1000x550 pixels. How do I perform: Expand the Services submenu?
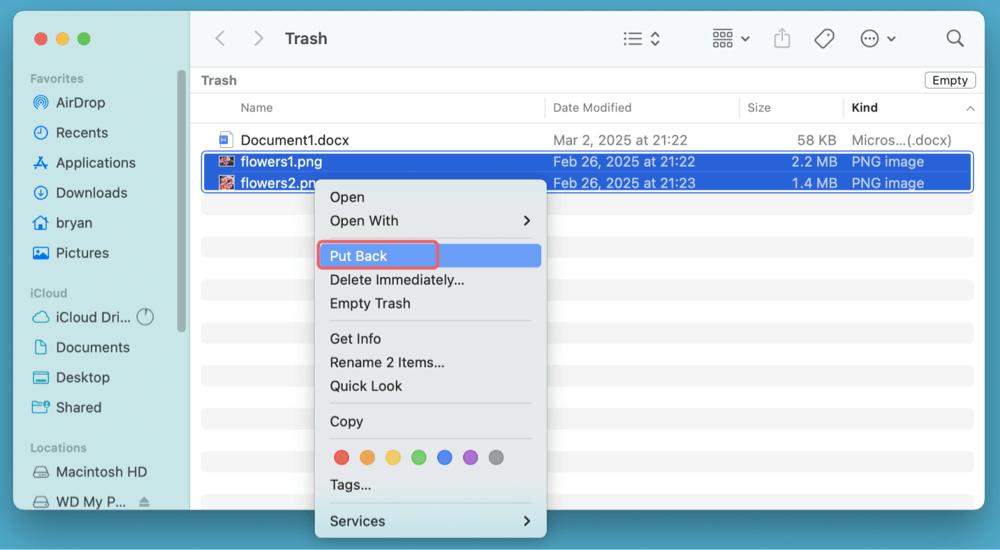coord(430,521)
